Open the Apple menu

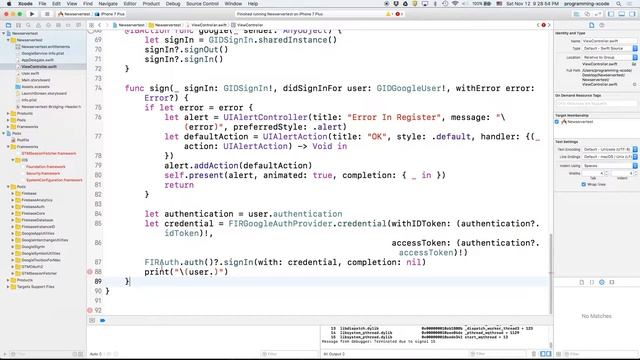[x=9, y=4]
